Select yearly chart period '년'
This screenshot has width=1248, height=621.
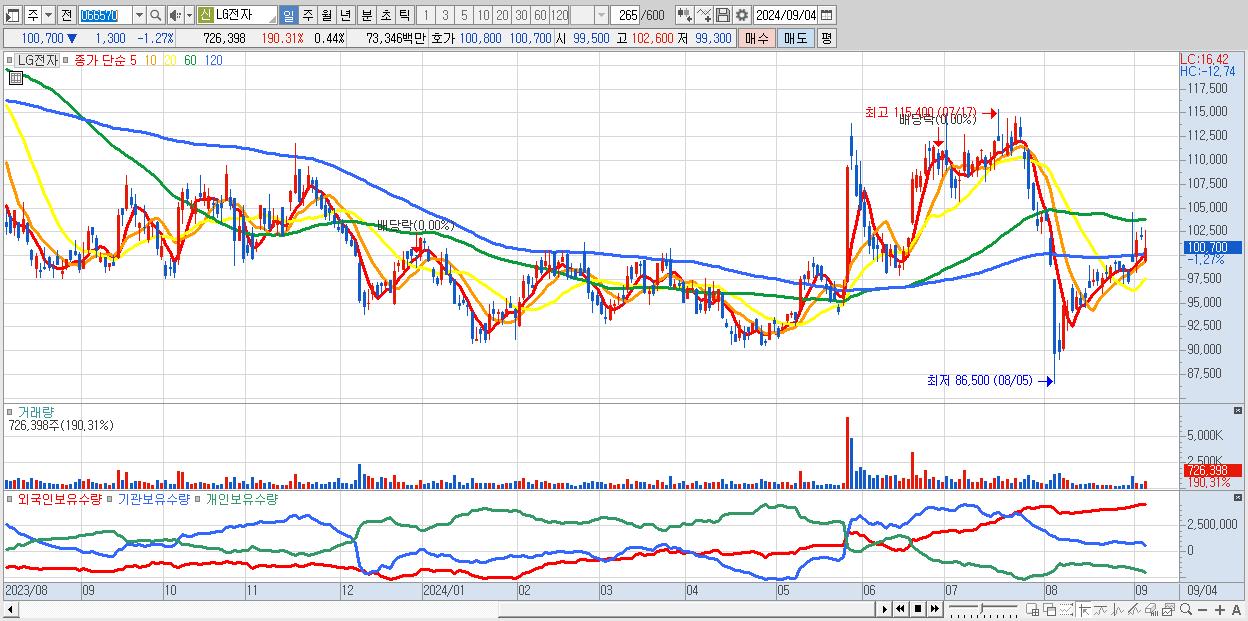pos(345,15)
